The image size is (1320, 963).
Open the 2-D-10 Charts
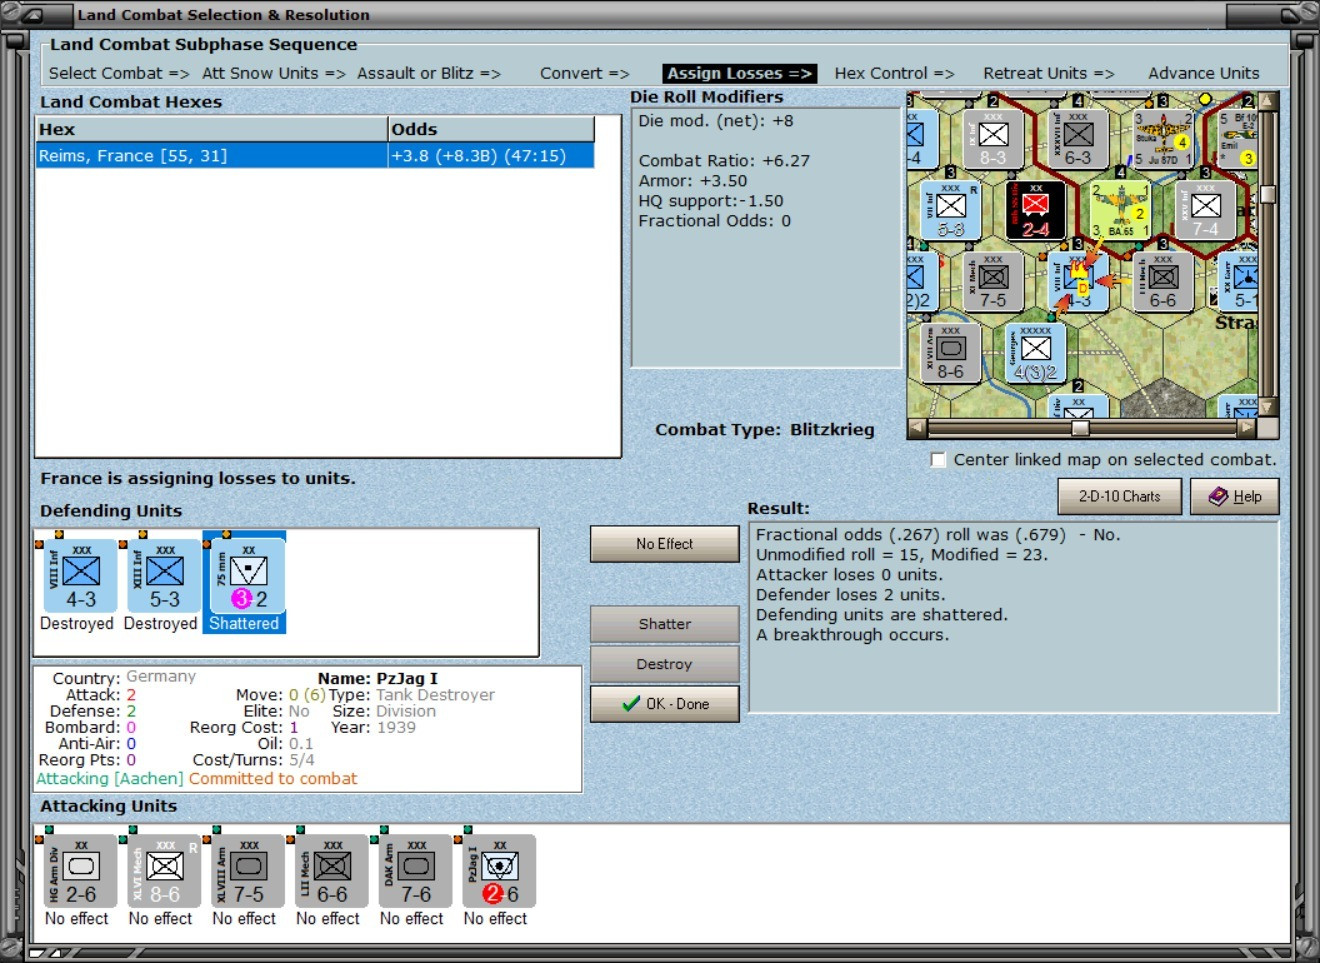point(1120,496)
